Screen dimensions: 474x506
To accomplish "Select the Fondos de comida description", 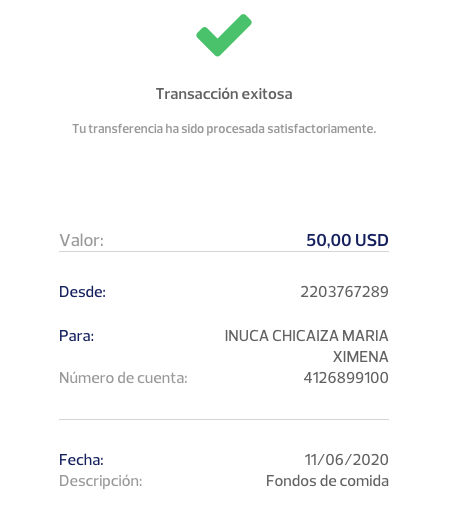I will [327, 481].
